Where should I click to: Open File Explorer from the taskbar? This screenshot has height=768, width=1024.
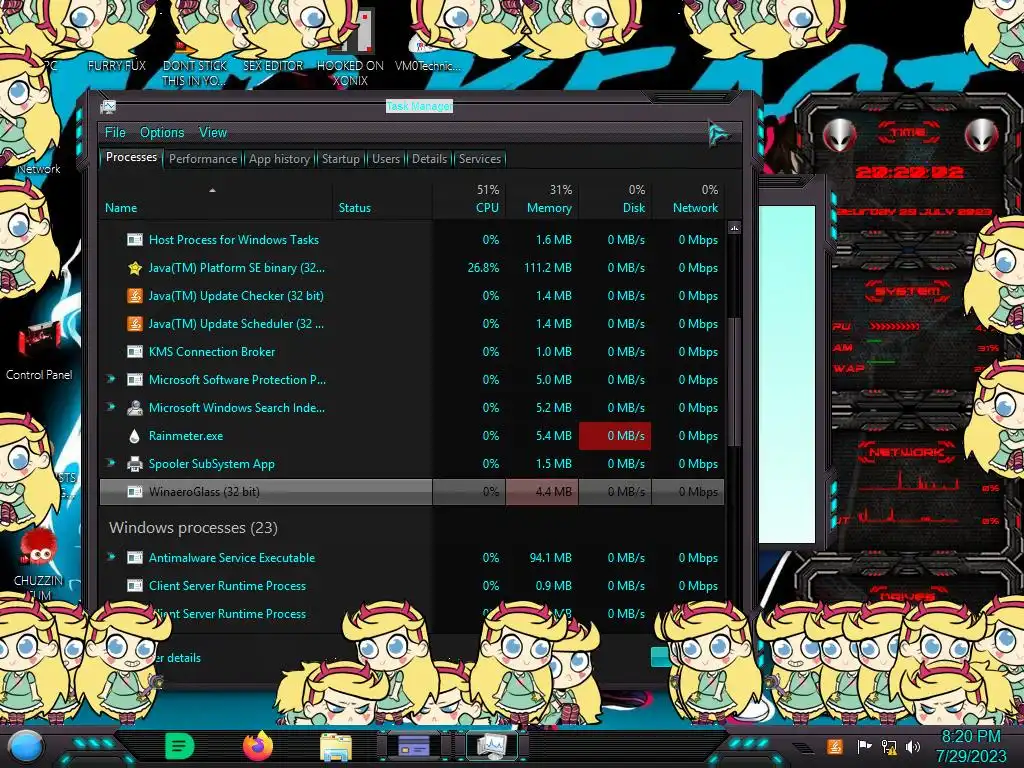coord(336,747)
